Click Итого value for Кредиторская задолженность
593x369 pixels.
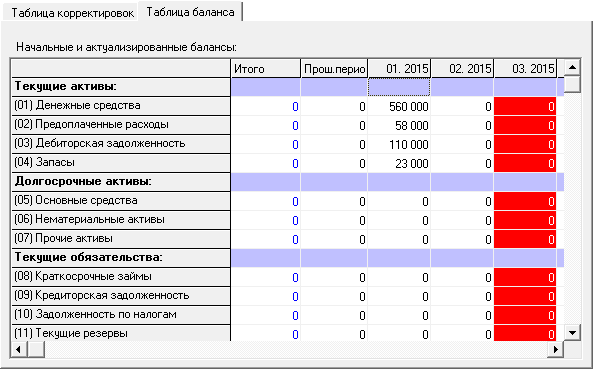265,296
